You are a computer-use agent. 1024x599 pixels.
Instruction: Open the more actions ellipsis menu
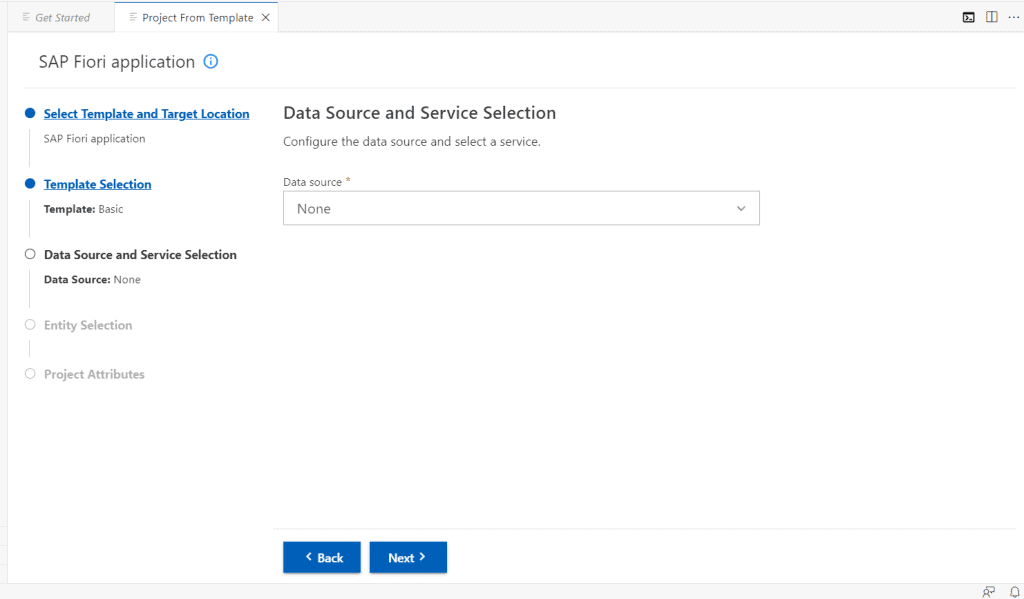(1014, 18)
